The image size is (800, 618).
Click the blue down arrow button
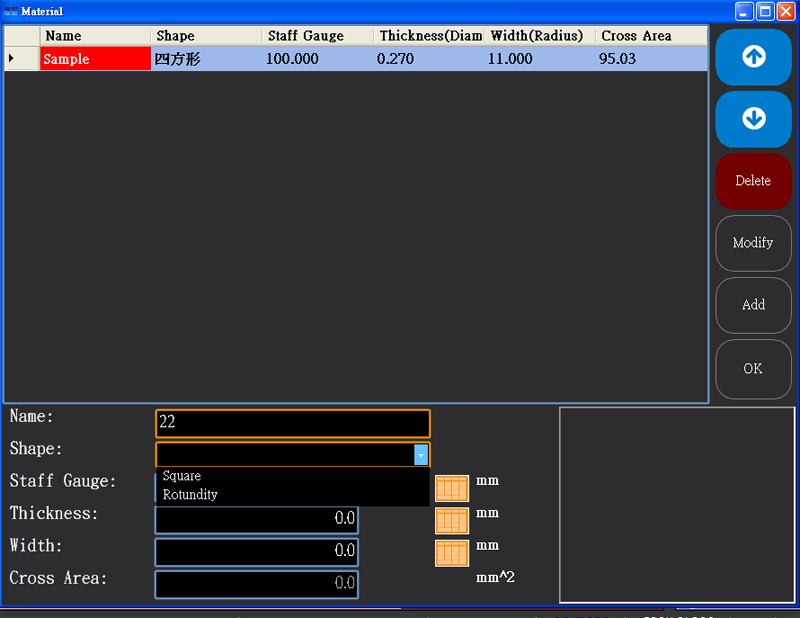click(753, 119)
